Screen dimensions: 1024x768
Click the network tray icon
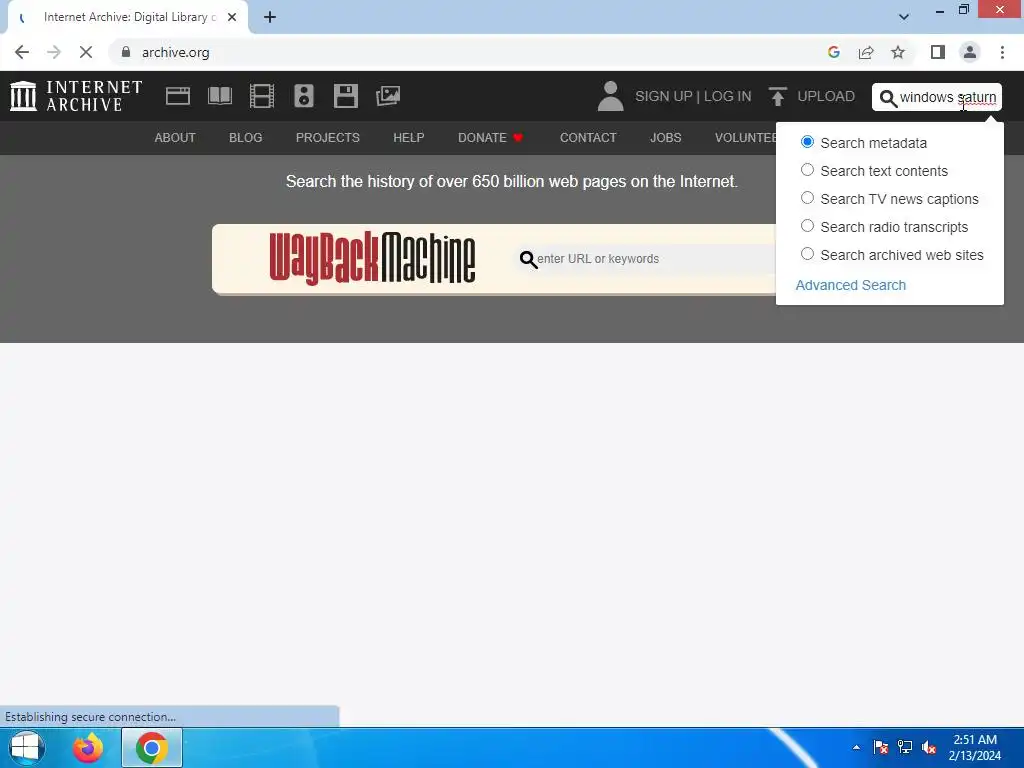[x=904, y=747]
